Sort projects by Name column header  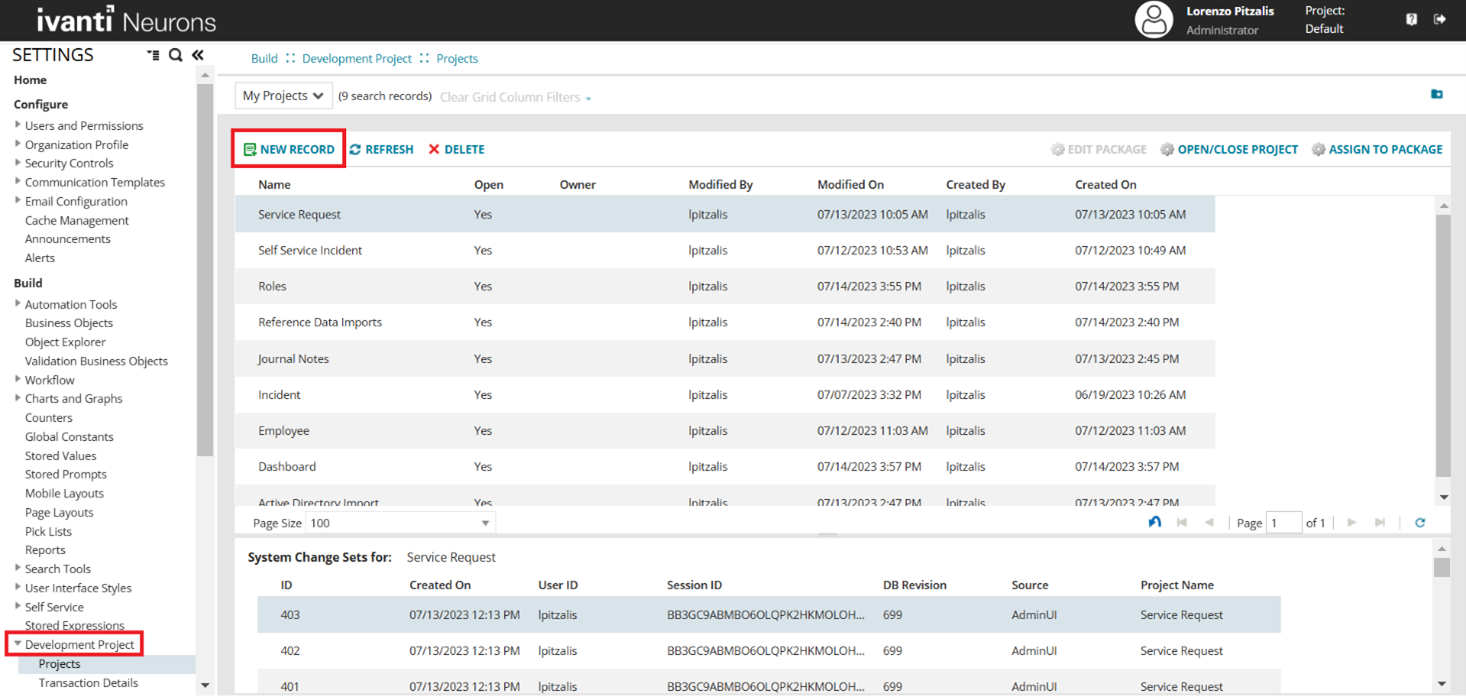pyautogui.click(x=274, y=185)
